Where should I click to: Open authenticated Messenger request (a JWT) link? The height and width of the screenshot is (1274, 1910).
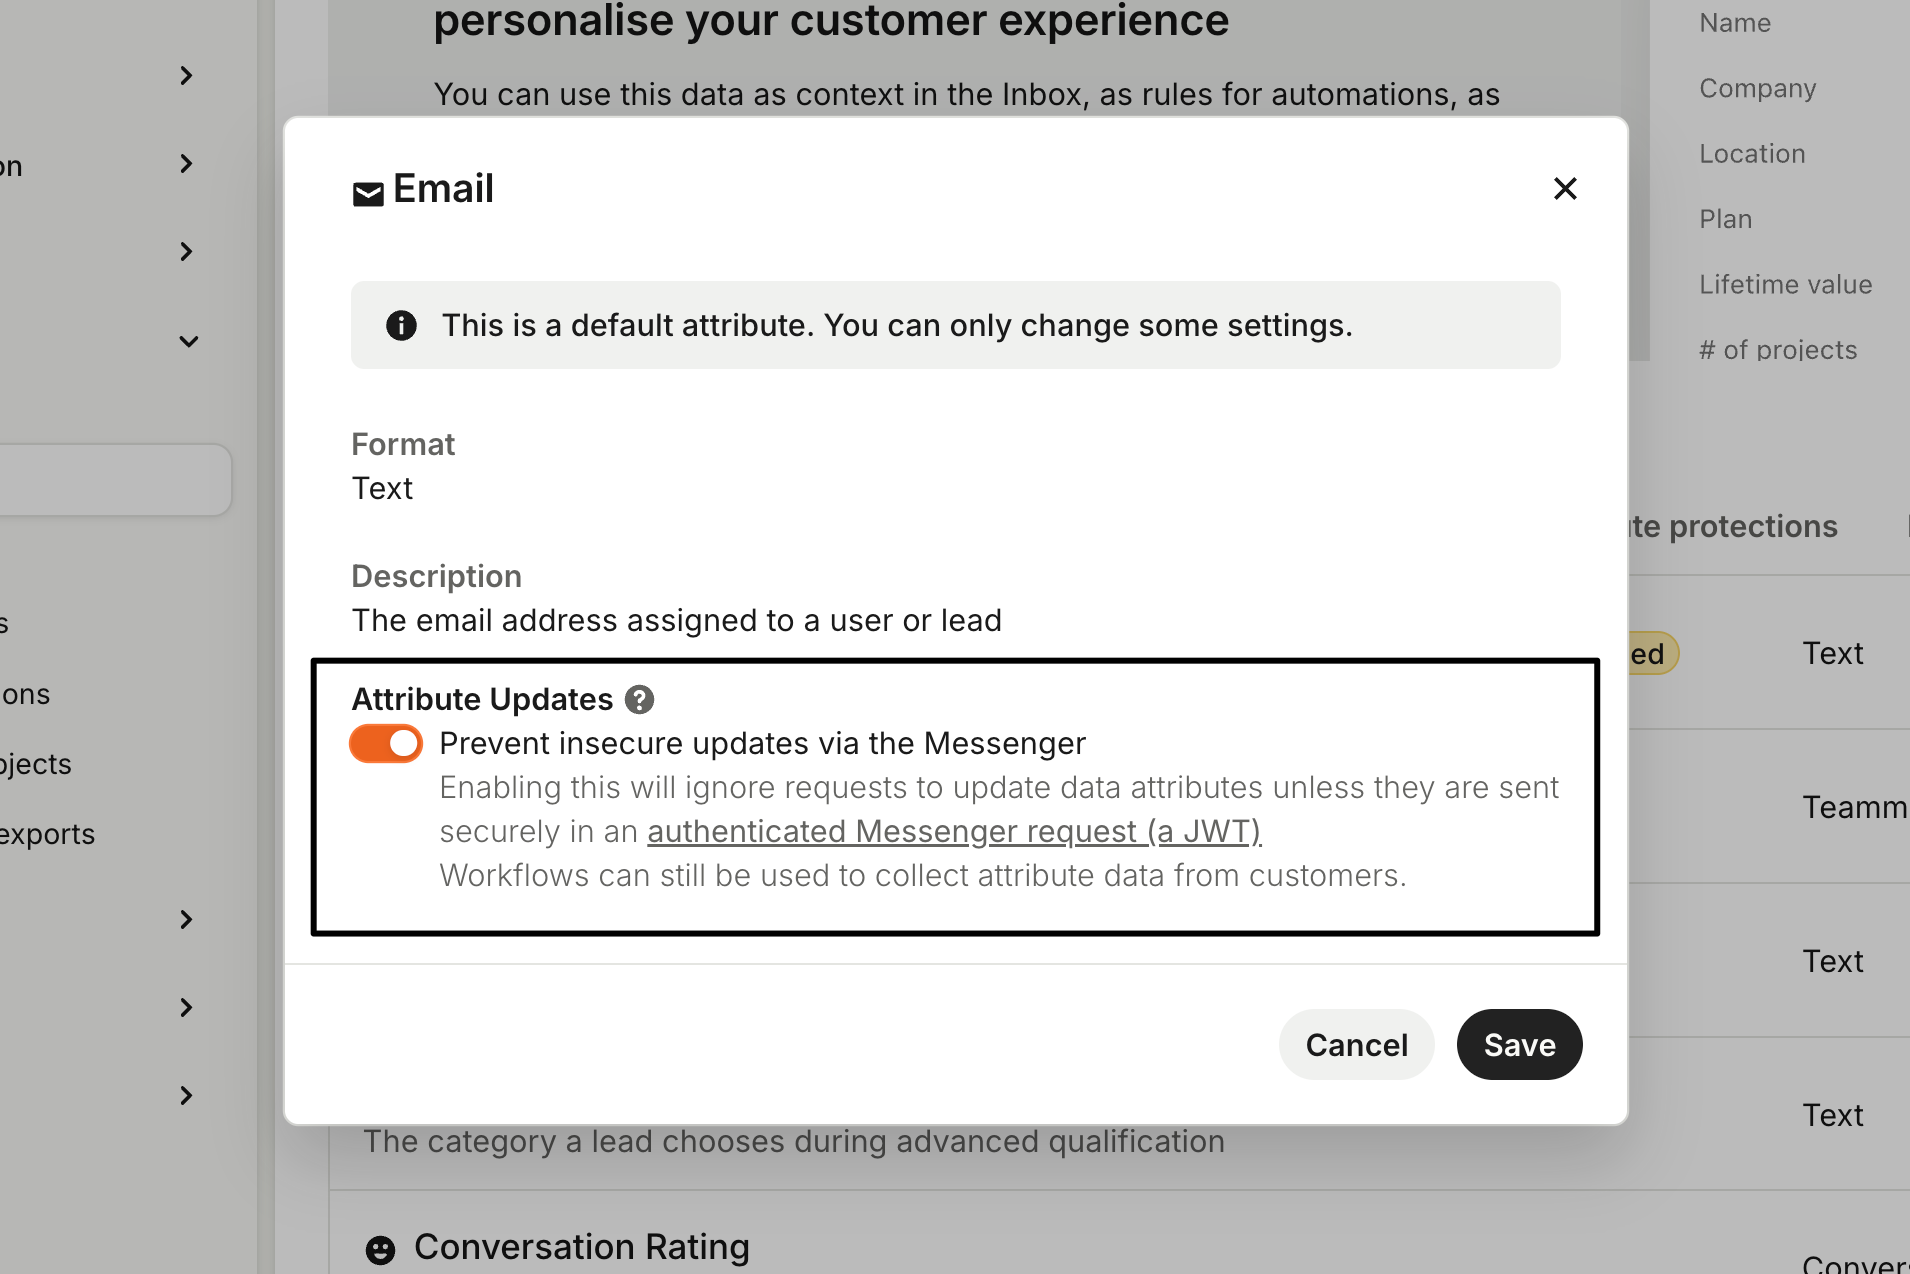click(x=954, y=832)
